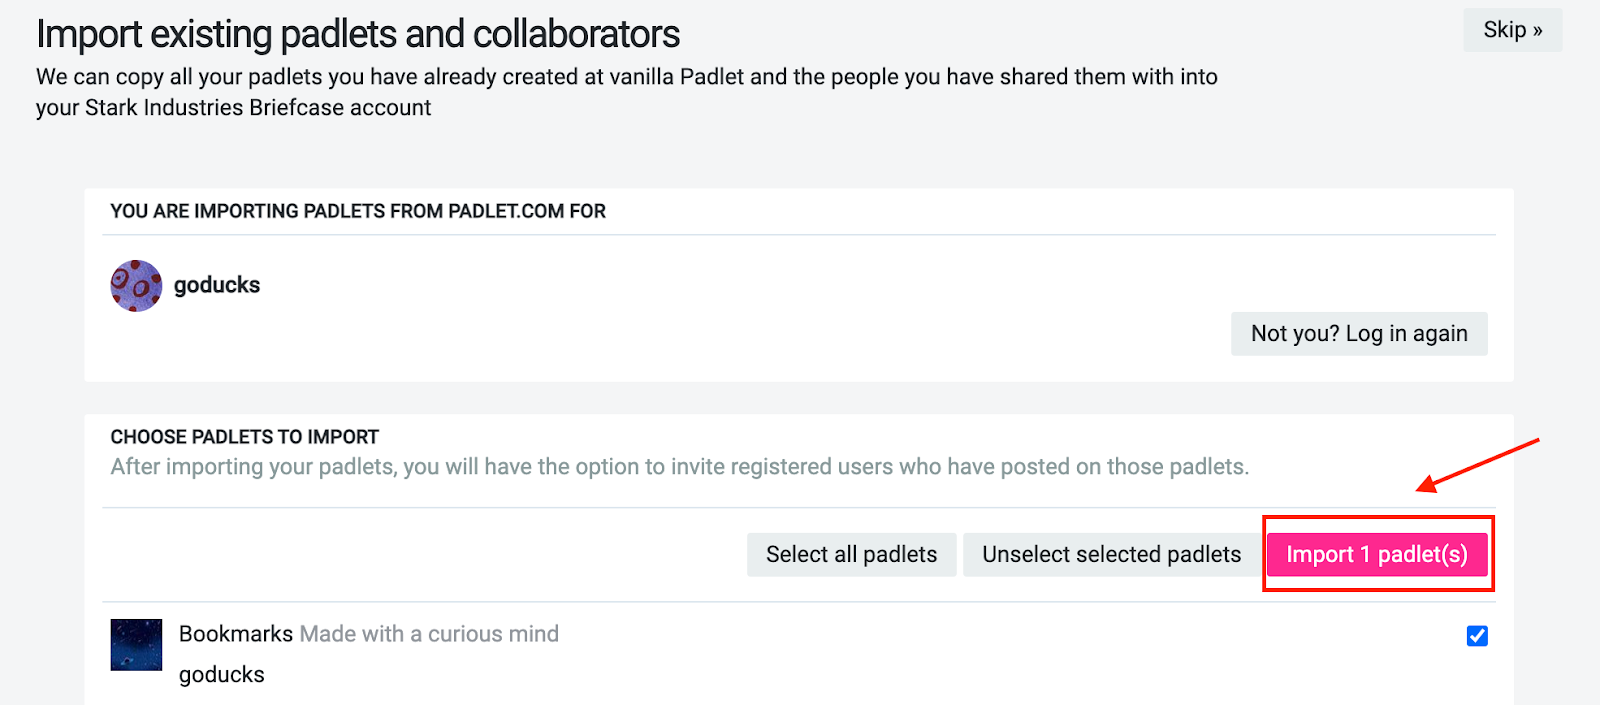Click the Made with a curious mind text
Viewport: 1600px width, 705px height.
tap(429, 634)
